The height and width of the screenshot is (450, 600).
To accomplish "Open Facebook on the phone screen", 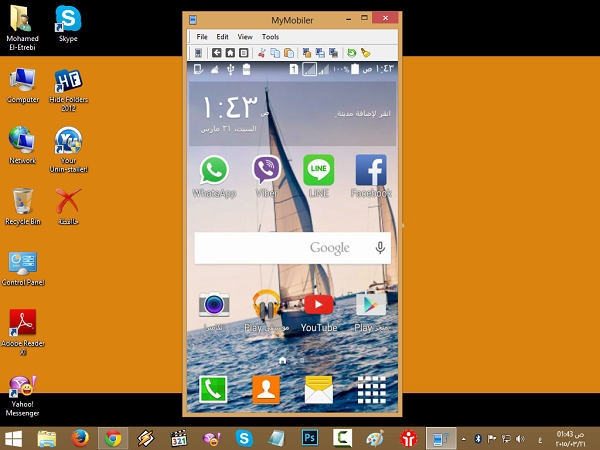I will pos(371,176).
